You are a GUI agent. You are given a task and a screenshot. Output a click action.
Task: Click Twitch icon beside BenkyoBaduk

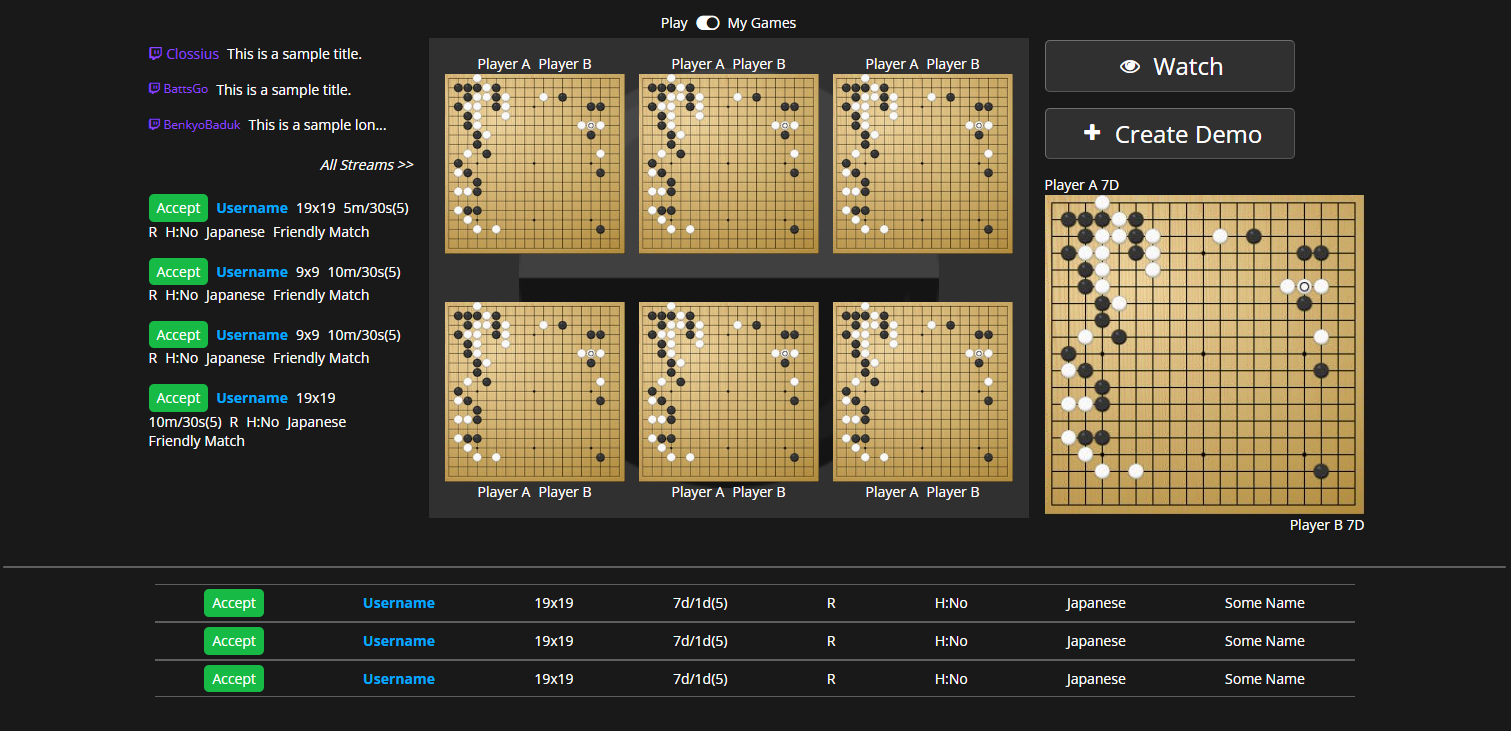pos(155,125)
